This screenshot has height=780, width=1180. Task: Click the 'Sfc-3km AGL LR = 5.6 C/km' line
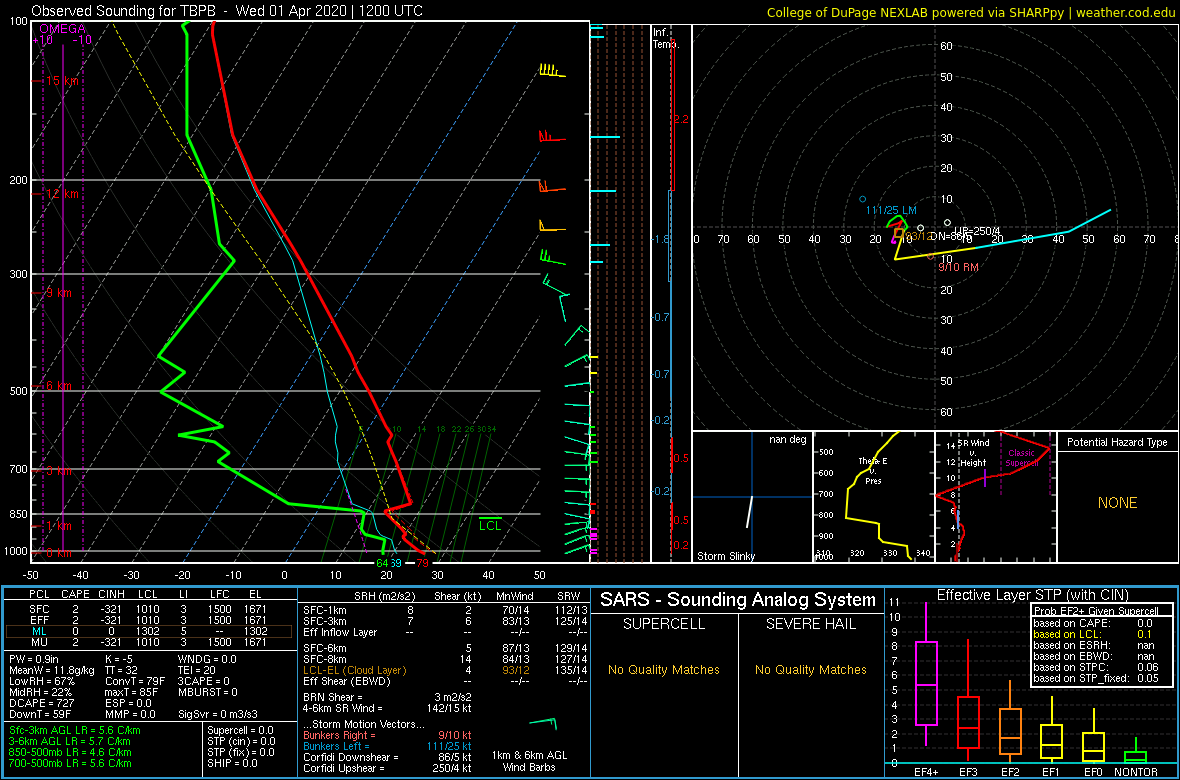pos(75,730)
